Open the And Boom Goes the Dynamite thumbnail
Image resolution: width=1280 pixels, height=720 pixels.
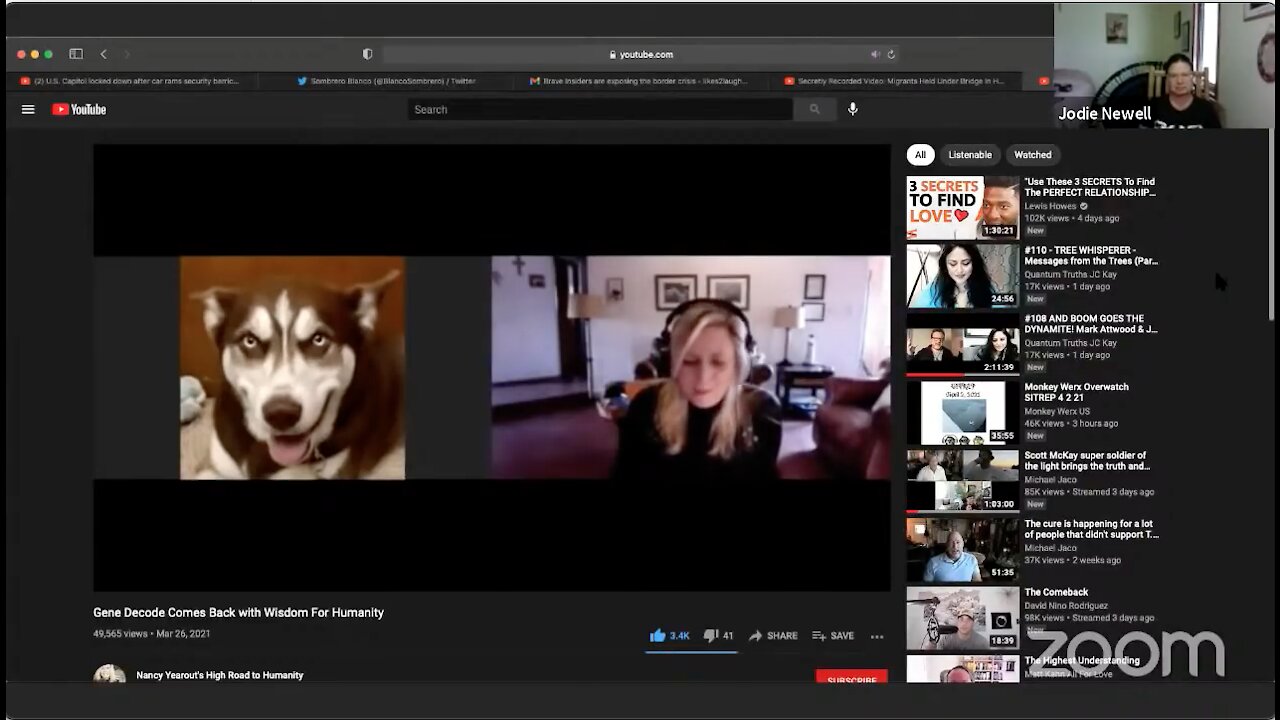click(963, 345)
